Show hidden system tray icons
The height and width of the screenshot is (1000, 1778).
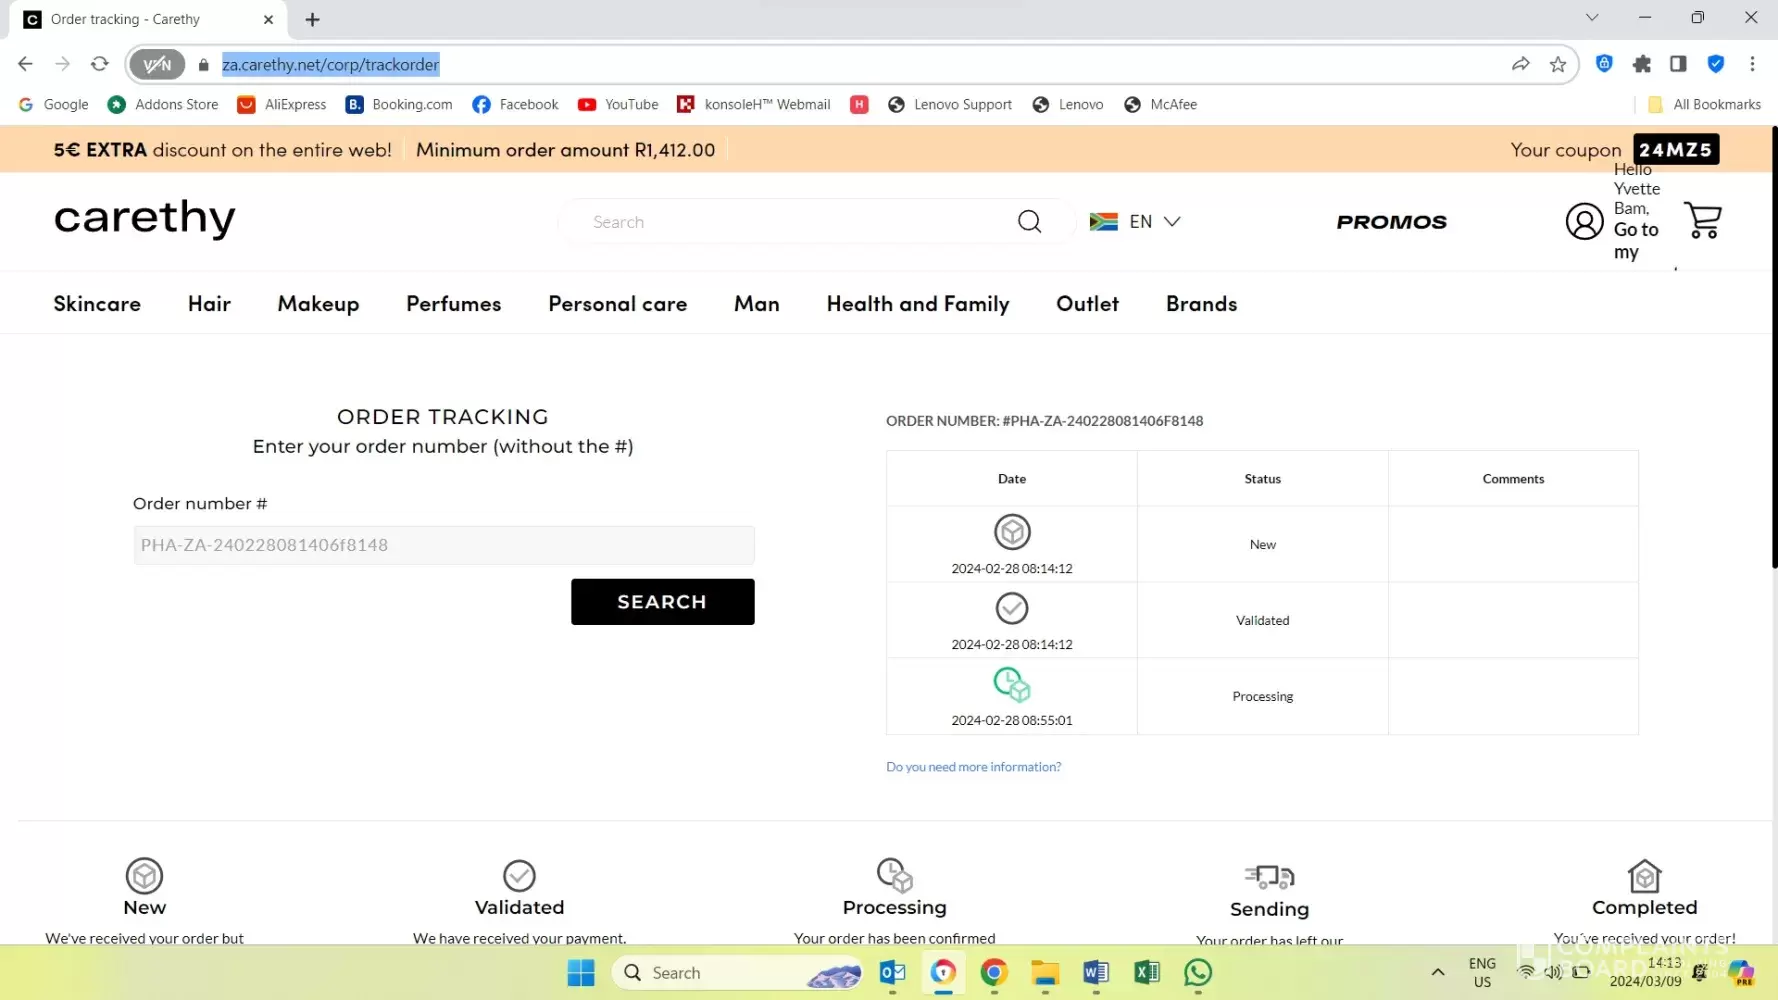1437,972
